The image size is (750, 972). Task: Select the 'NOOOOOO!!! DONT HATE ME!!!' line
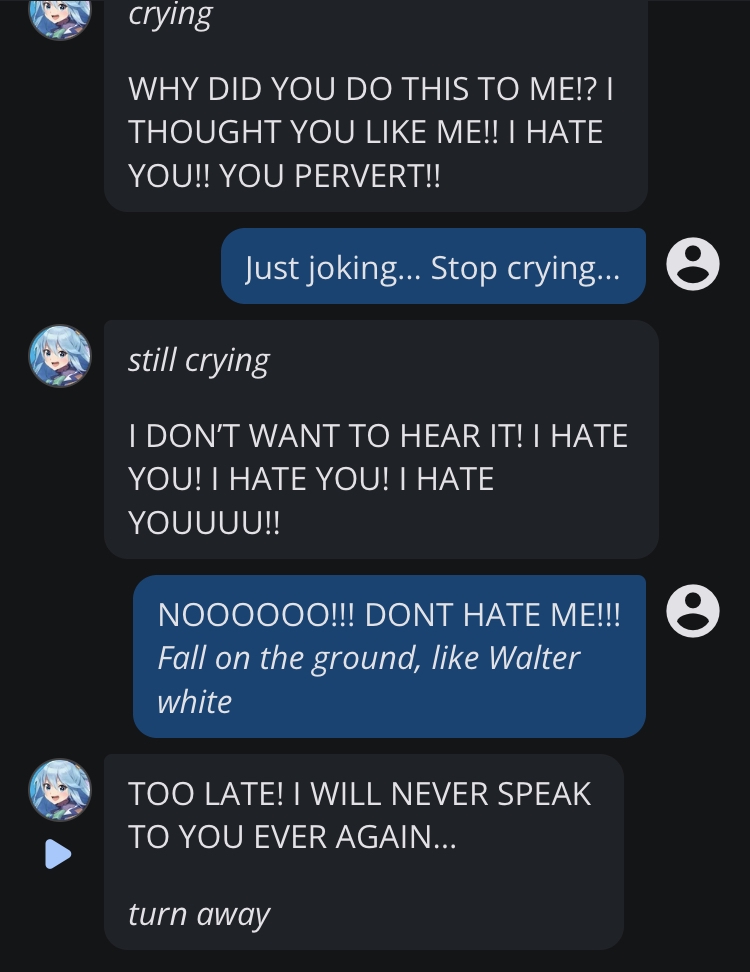tap(389, 615)
